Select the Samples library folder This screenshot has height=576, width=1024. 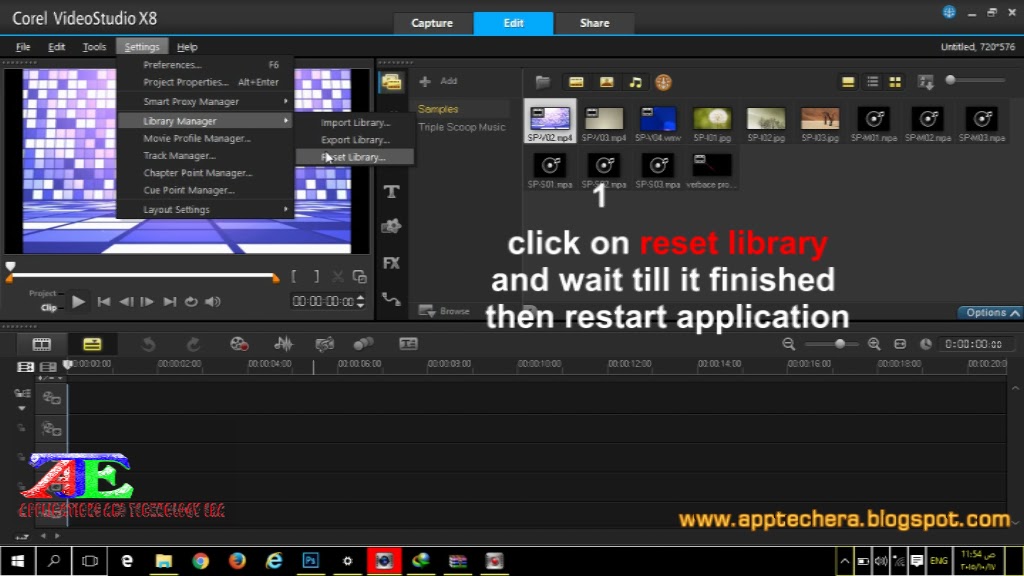(438, 109)
